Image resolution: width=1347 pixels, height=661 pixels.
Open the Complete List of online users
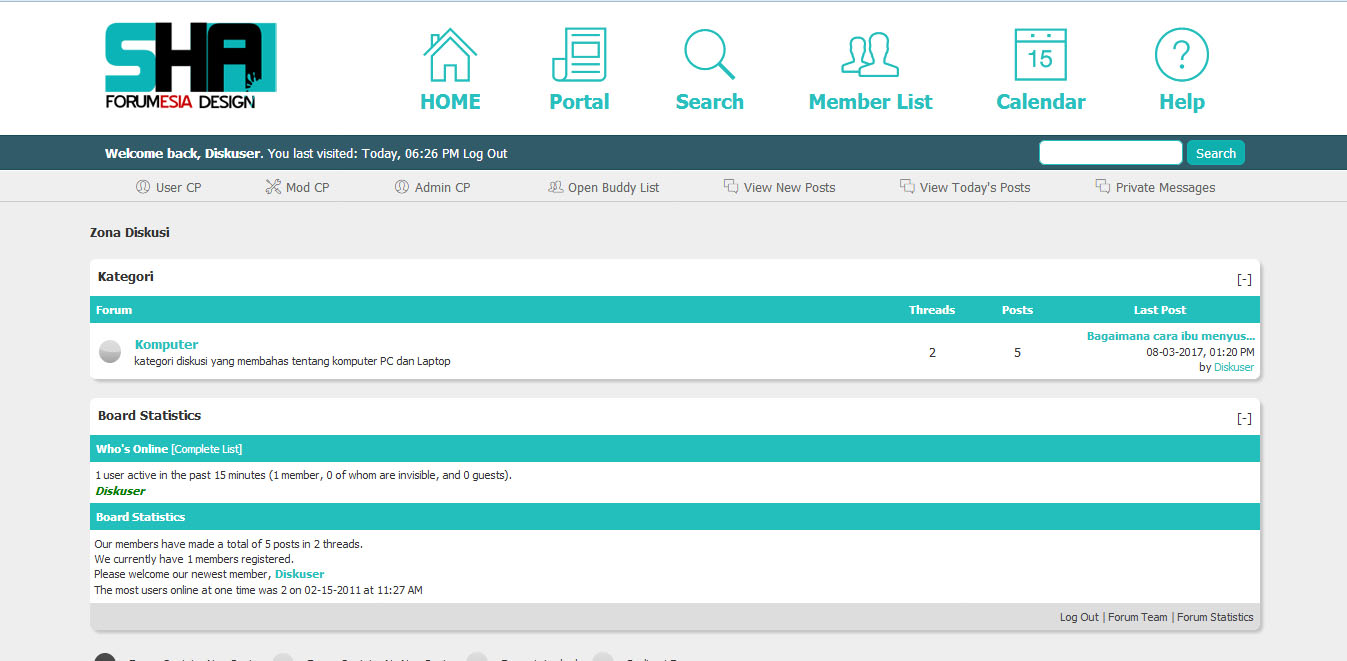(x=207, y=449)
